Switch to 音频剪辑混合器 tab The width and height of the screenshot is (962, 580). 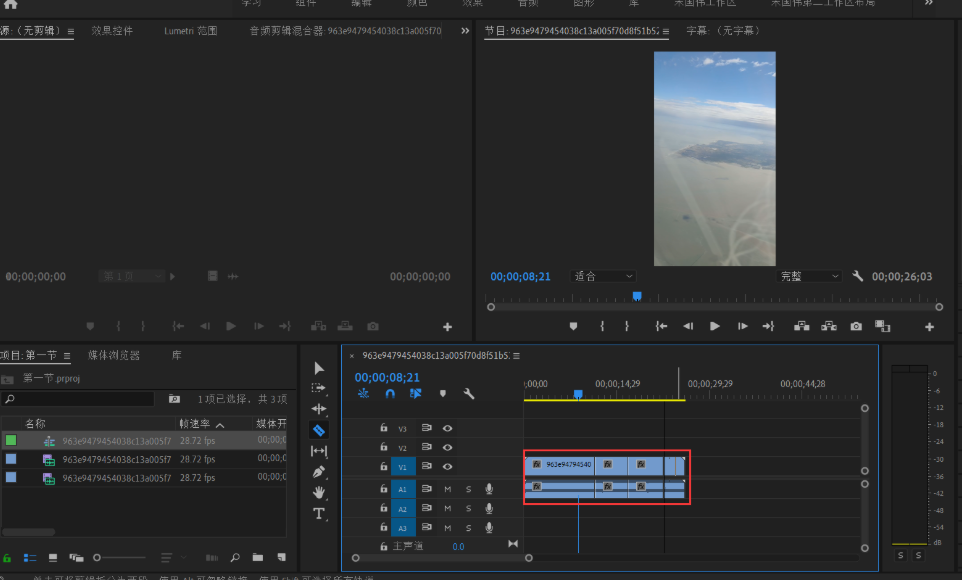pos(345,31)
